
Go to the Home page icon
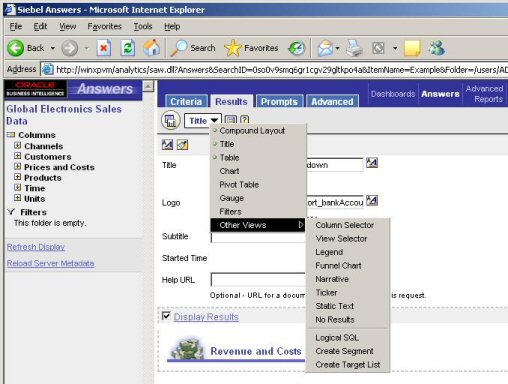(x=151, y=48)
